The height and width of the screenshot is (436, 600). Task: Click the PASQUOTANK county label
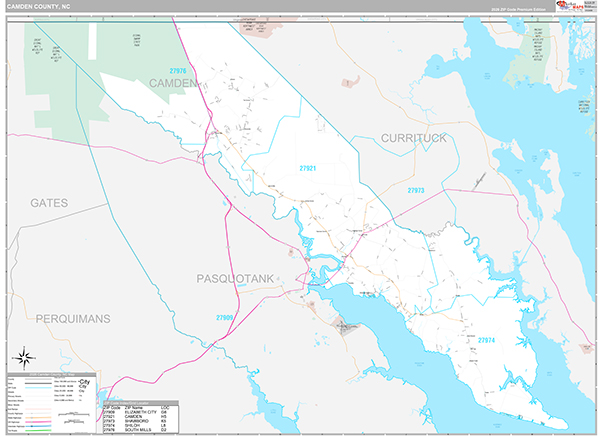[x=235, y=279]
